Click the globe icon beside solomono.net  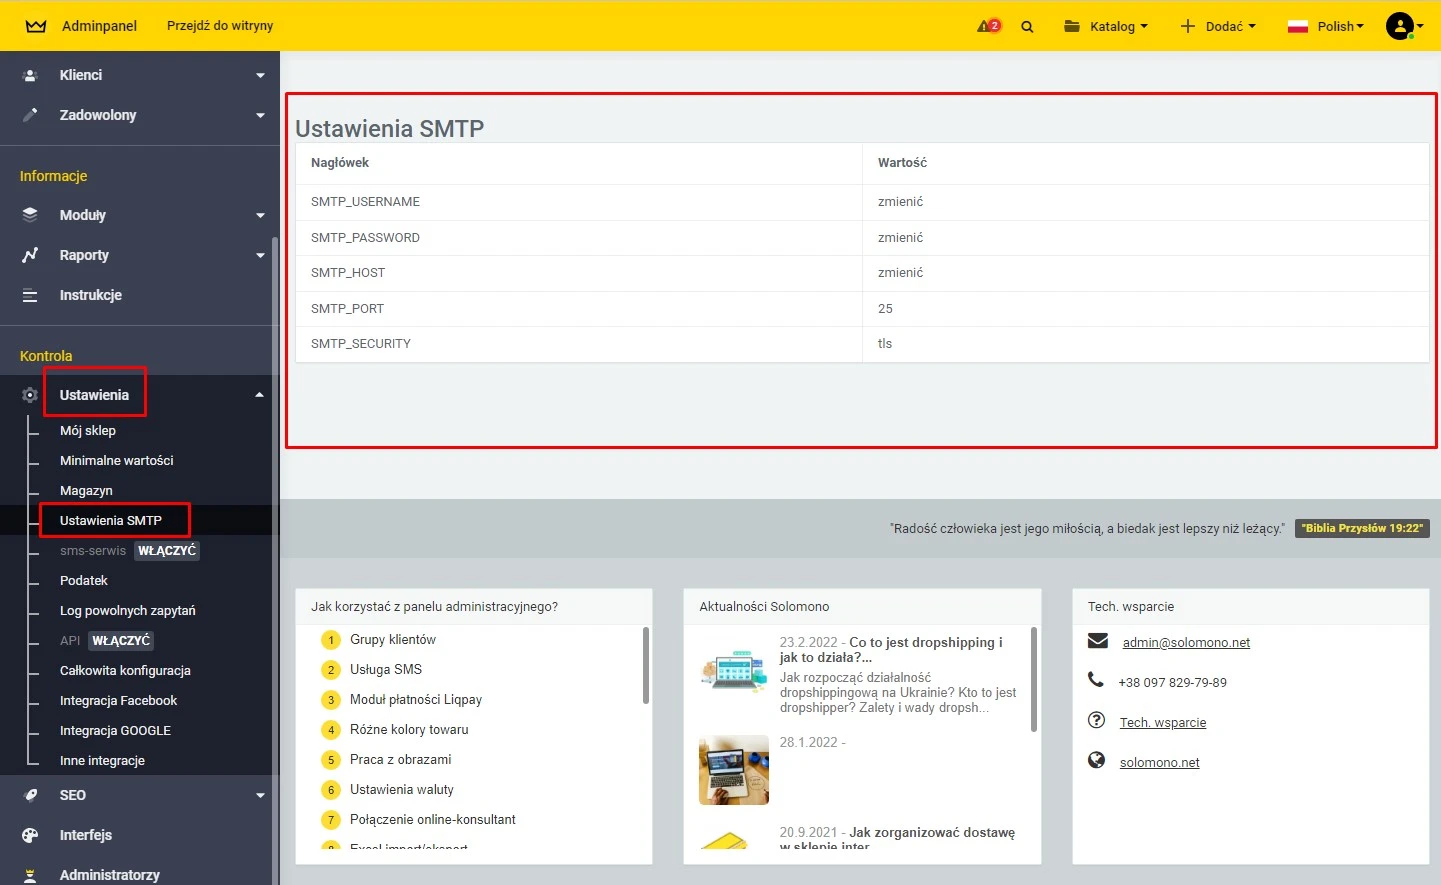[1097, 761]
